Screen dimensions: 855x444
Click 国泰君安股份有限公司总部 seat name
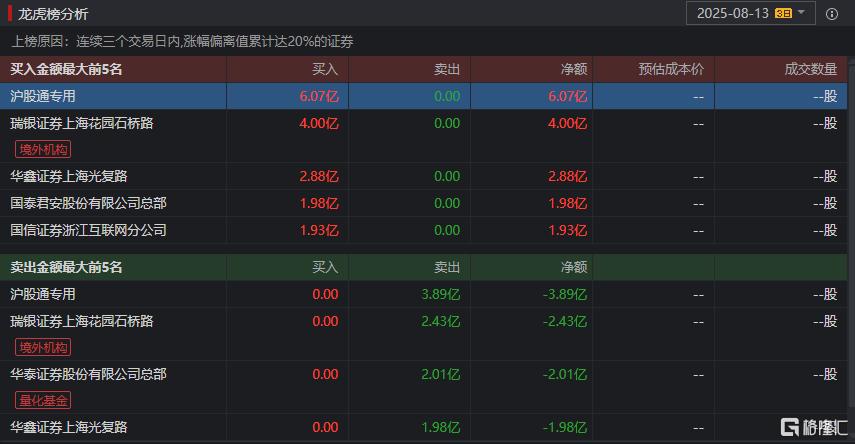coord(88,203)
